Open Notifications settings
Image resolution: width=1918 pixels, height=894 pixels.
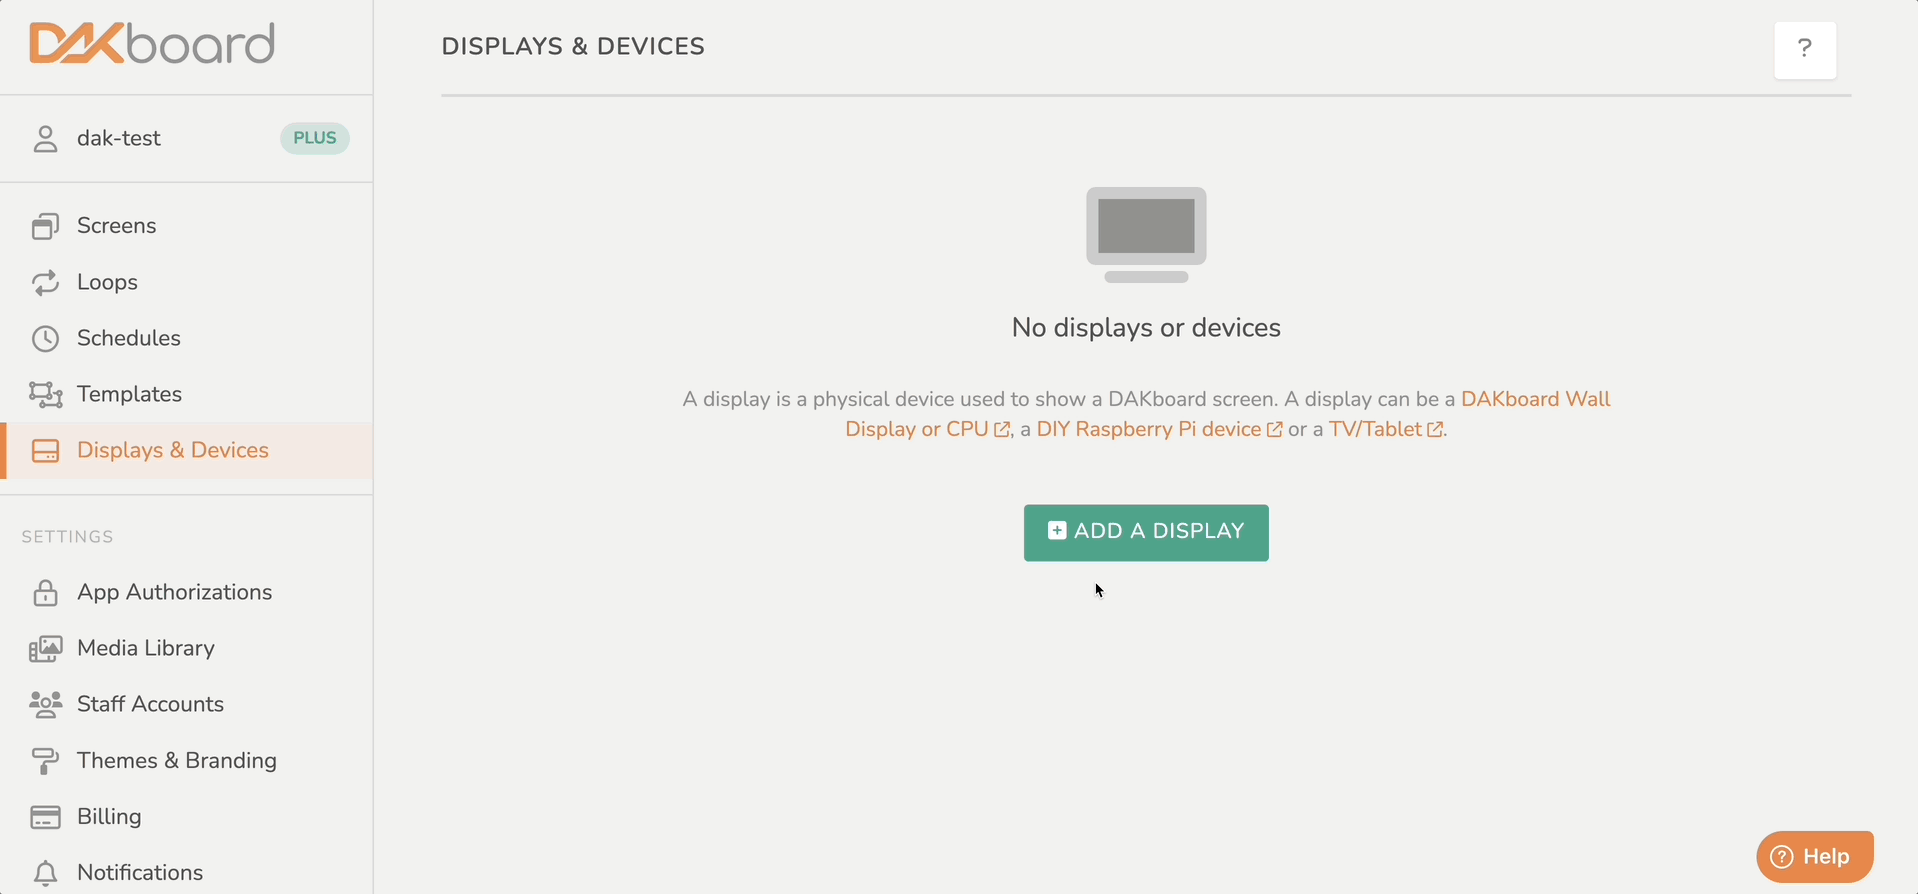(x=140, y=872)
